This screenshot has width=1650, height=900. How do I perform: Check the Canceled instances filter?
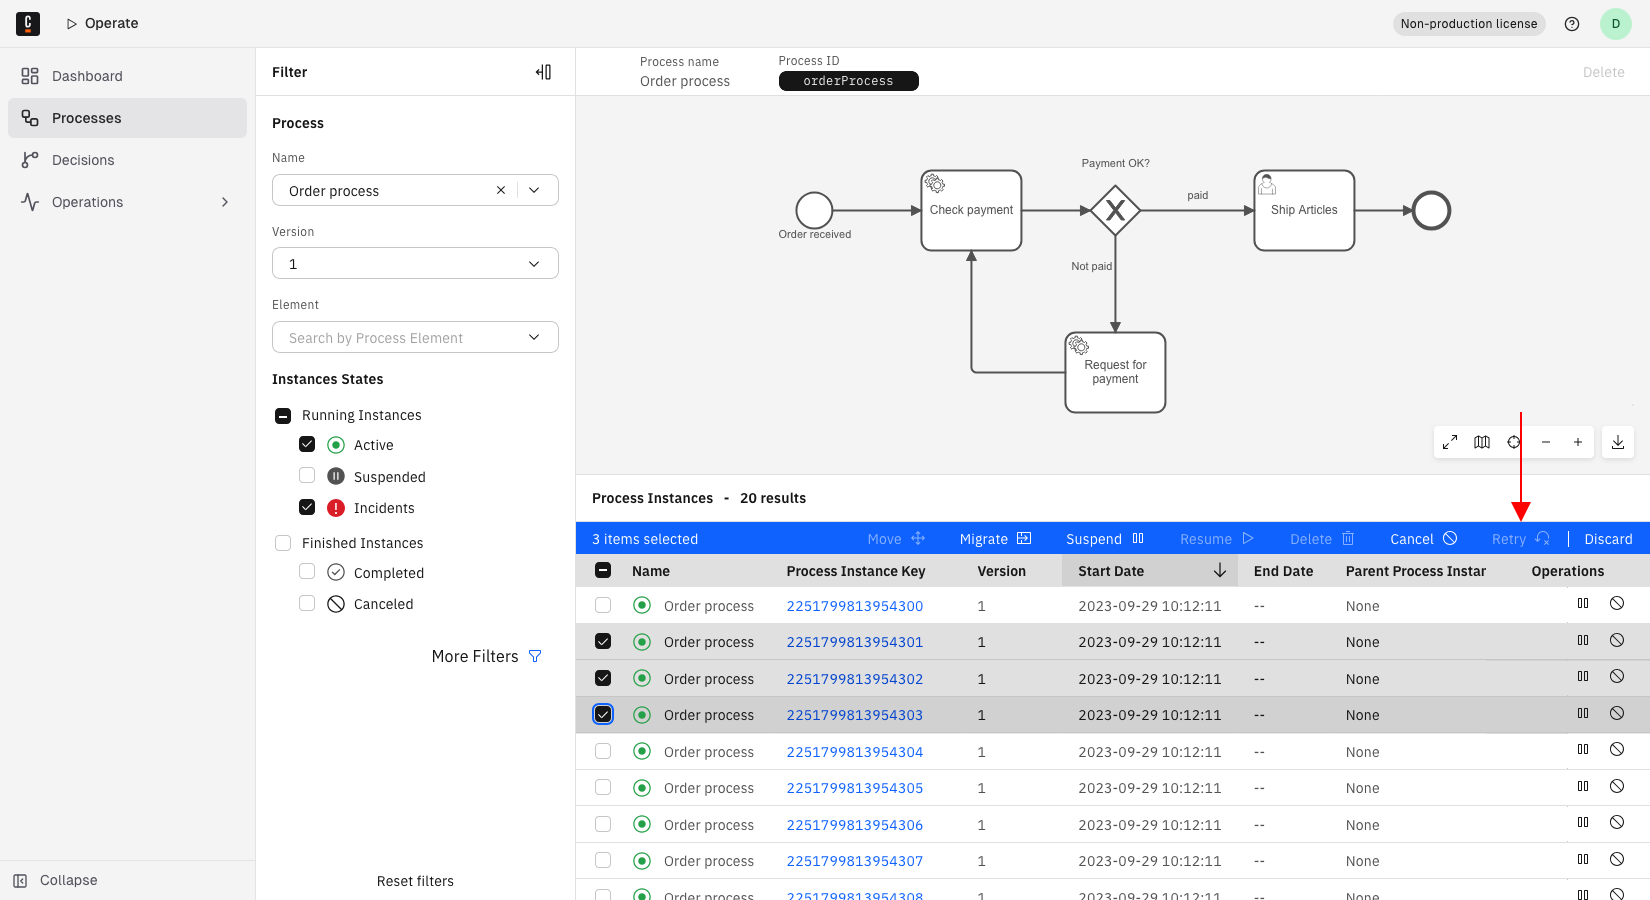[x=307, y=603]
